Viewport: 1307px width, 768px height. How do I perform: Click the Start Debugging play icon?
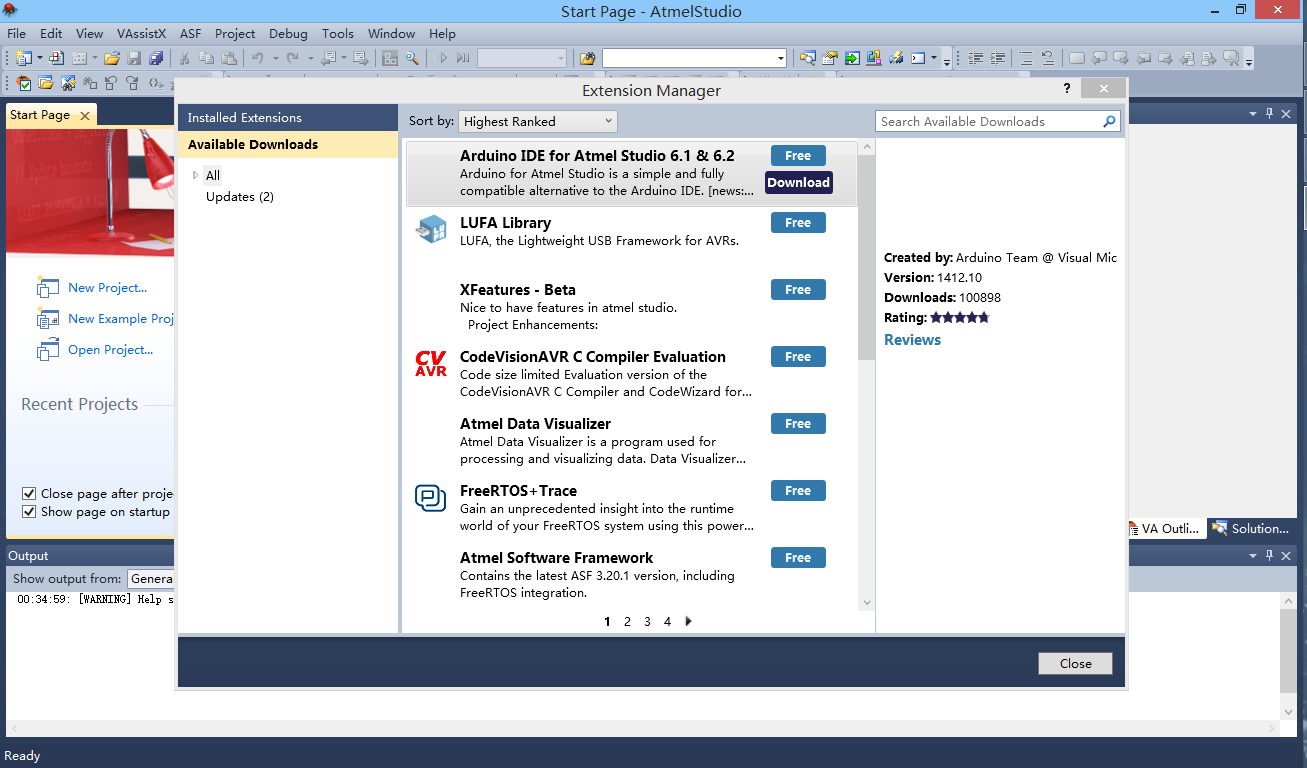point(443,58)
